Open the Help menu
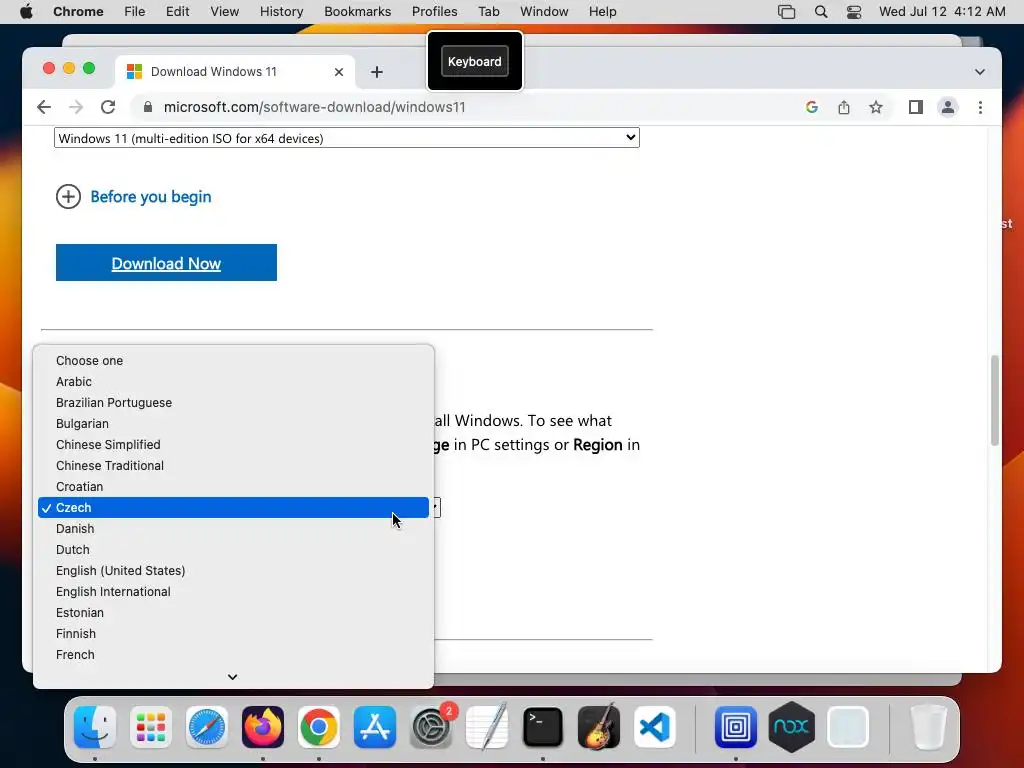Image resolution: width=1024 pixels, height=768 pixels. coord(602,12)
